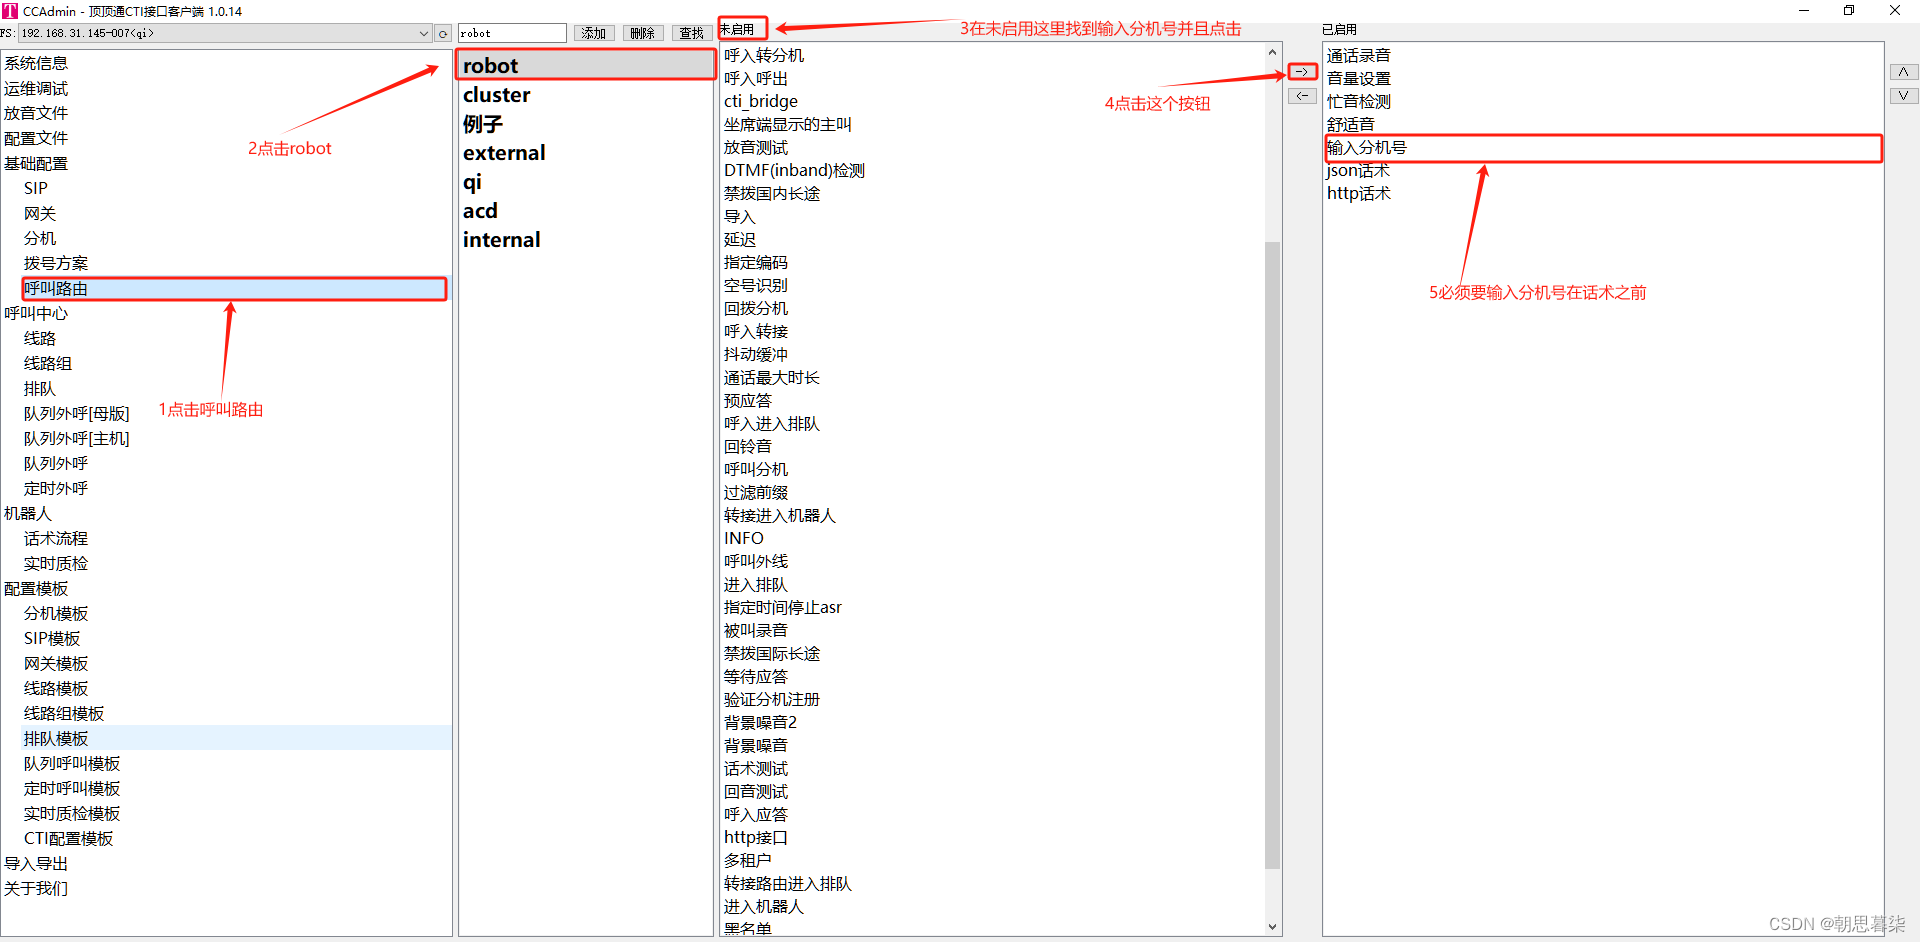Select 通话最大时长 in the 未启用 list
This screenshot has height=942, width=1920.
click(x=772, y=378)
